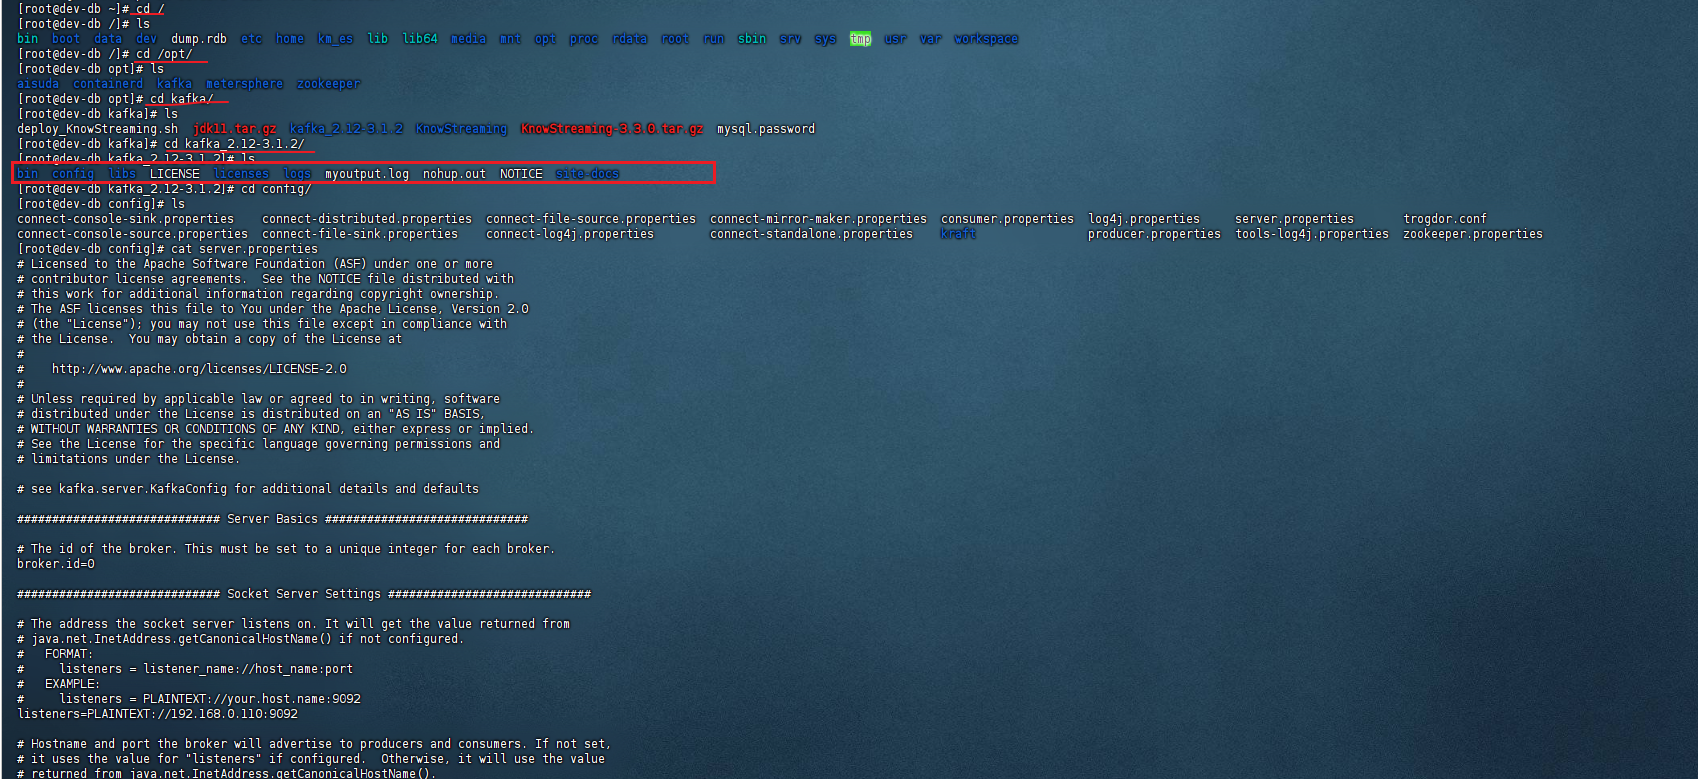The width and height of the screenshot is (1698, 779).
Task: Select the usr directory entry
Action: pos(895,39)
